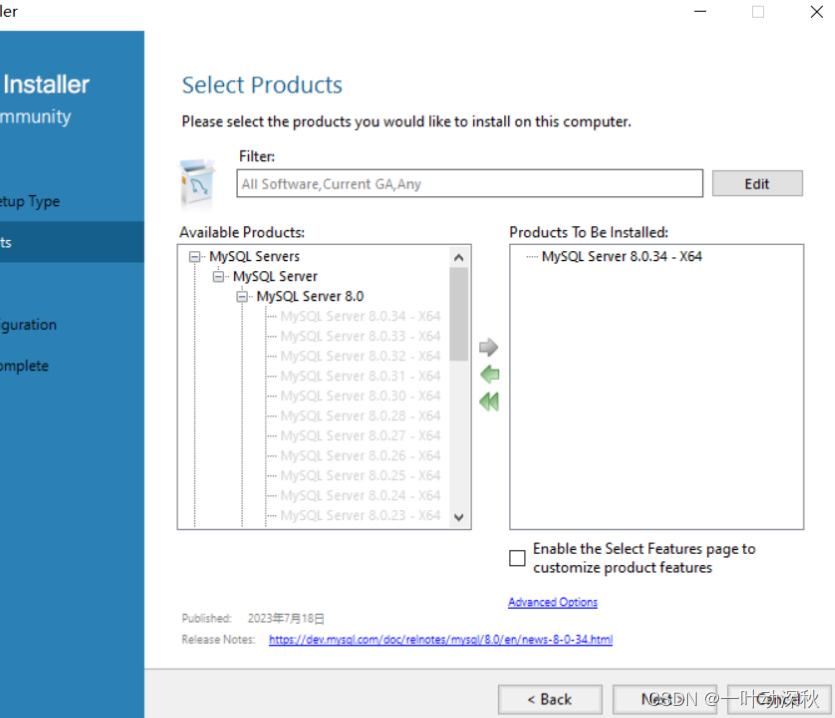
Task: Click the green remove-product left arrow
Action: point(489,374)
